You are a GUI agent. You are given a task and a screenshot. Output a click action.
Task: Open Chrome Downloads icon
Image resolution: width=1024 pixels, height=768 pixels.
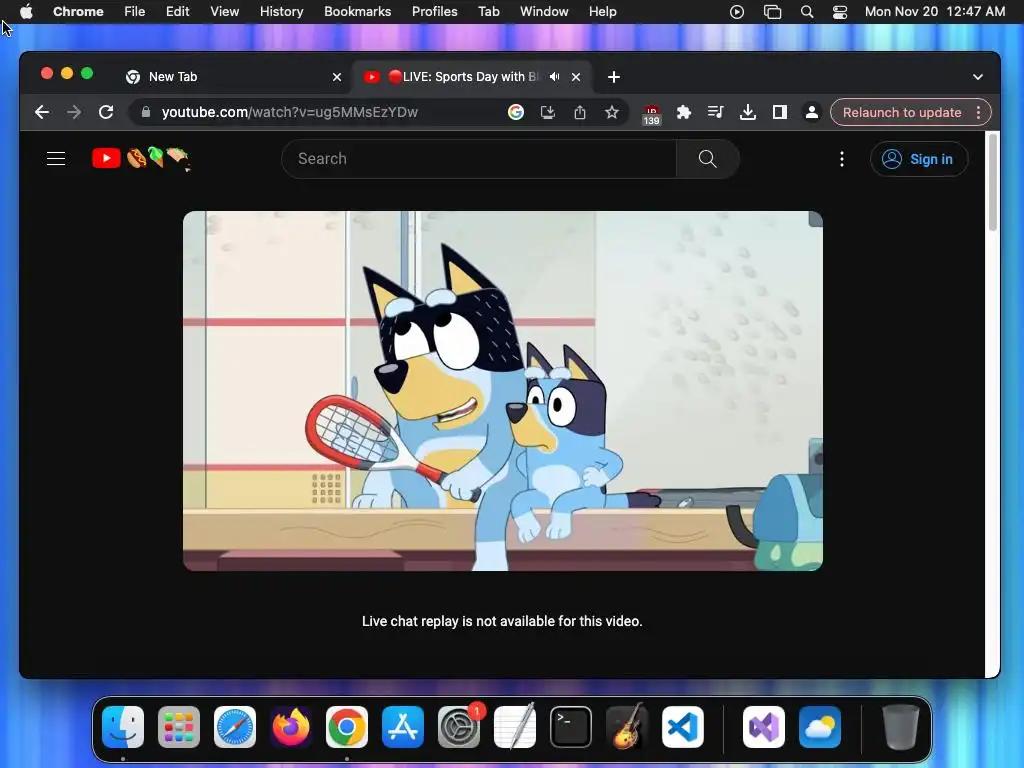point(748,112)
